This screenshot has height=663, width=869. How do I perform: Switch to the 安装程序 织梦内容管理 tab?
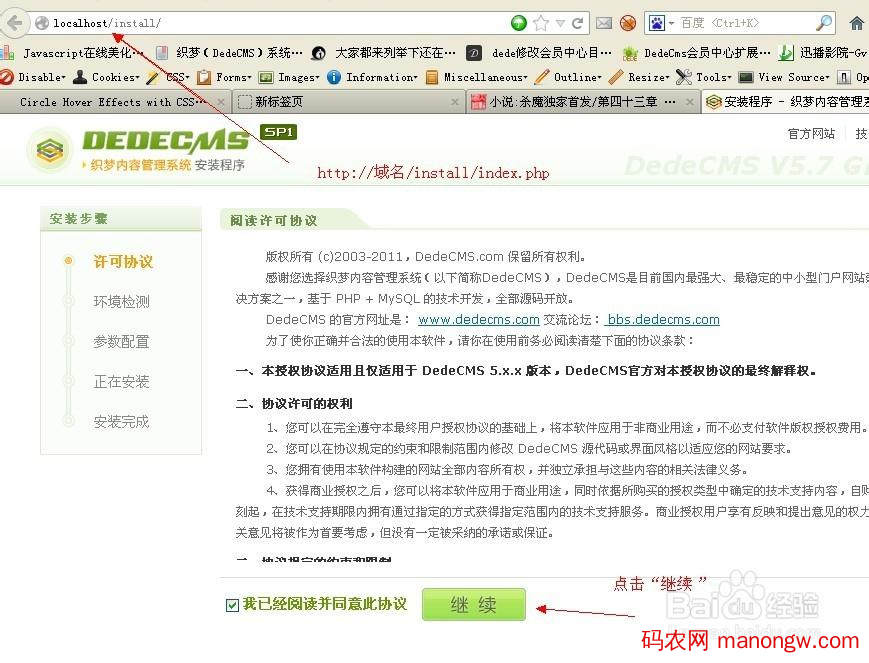784,102
